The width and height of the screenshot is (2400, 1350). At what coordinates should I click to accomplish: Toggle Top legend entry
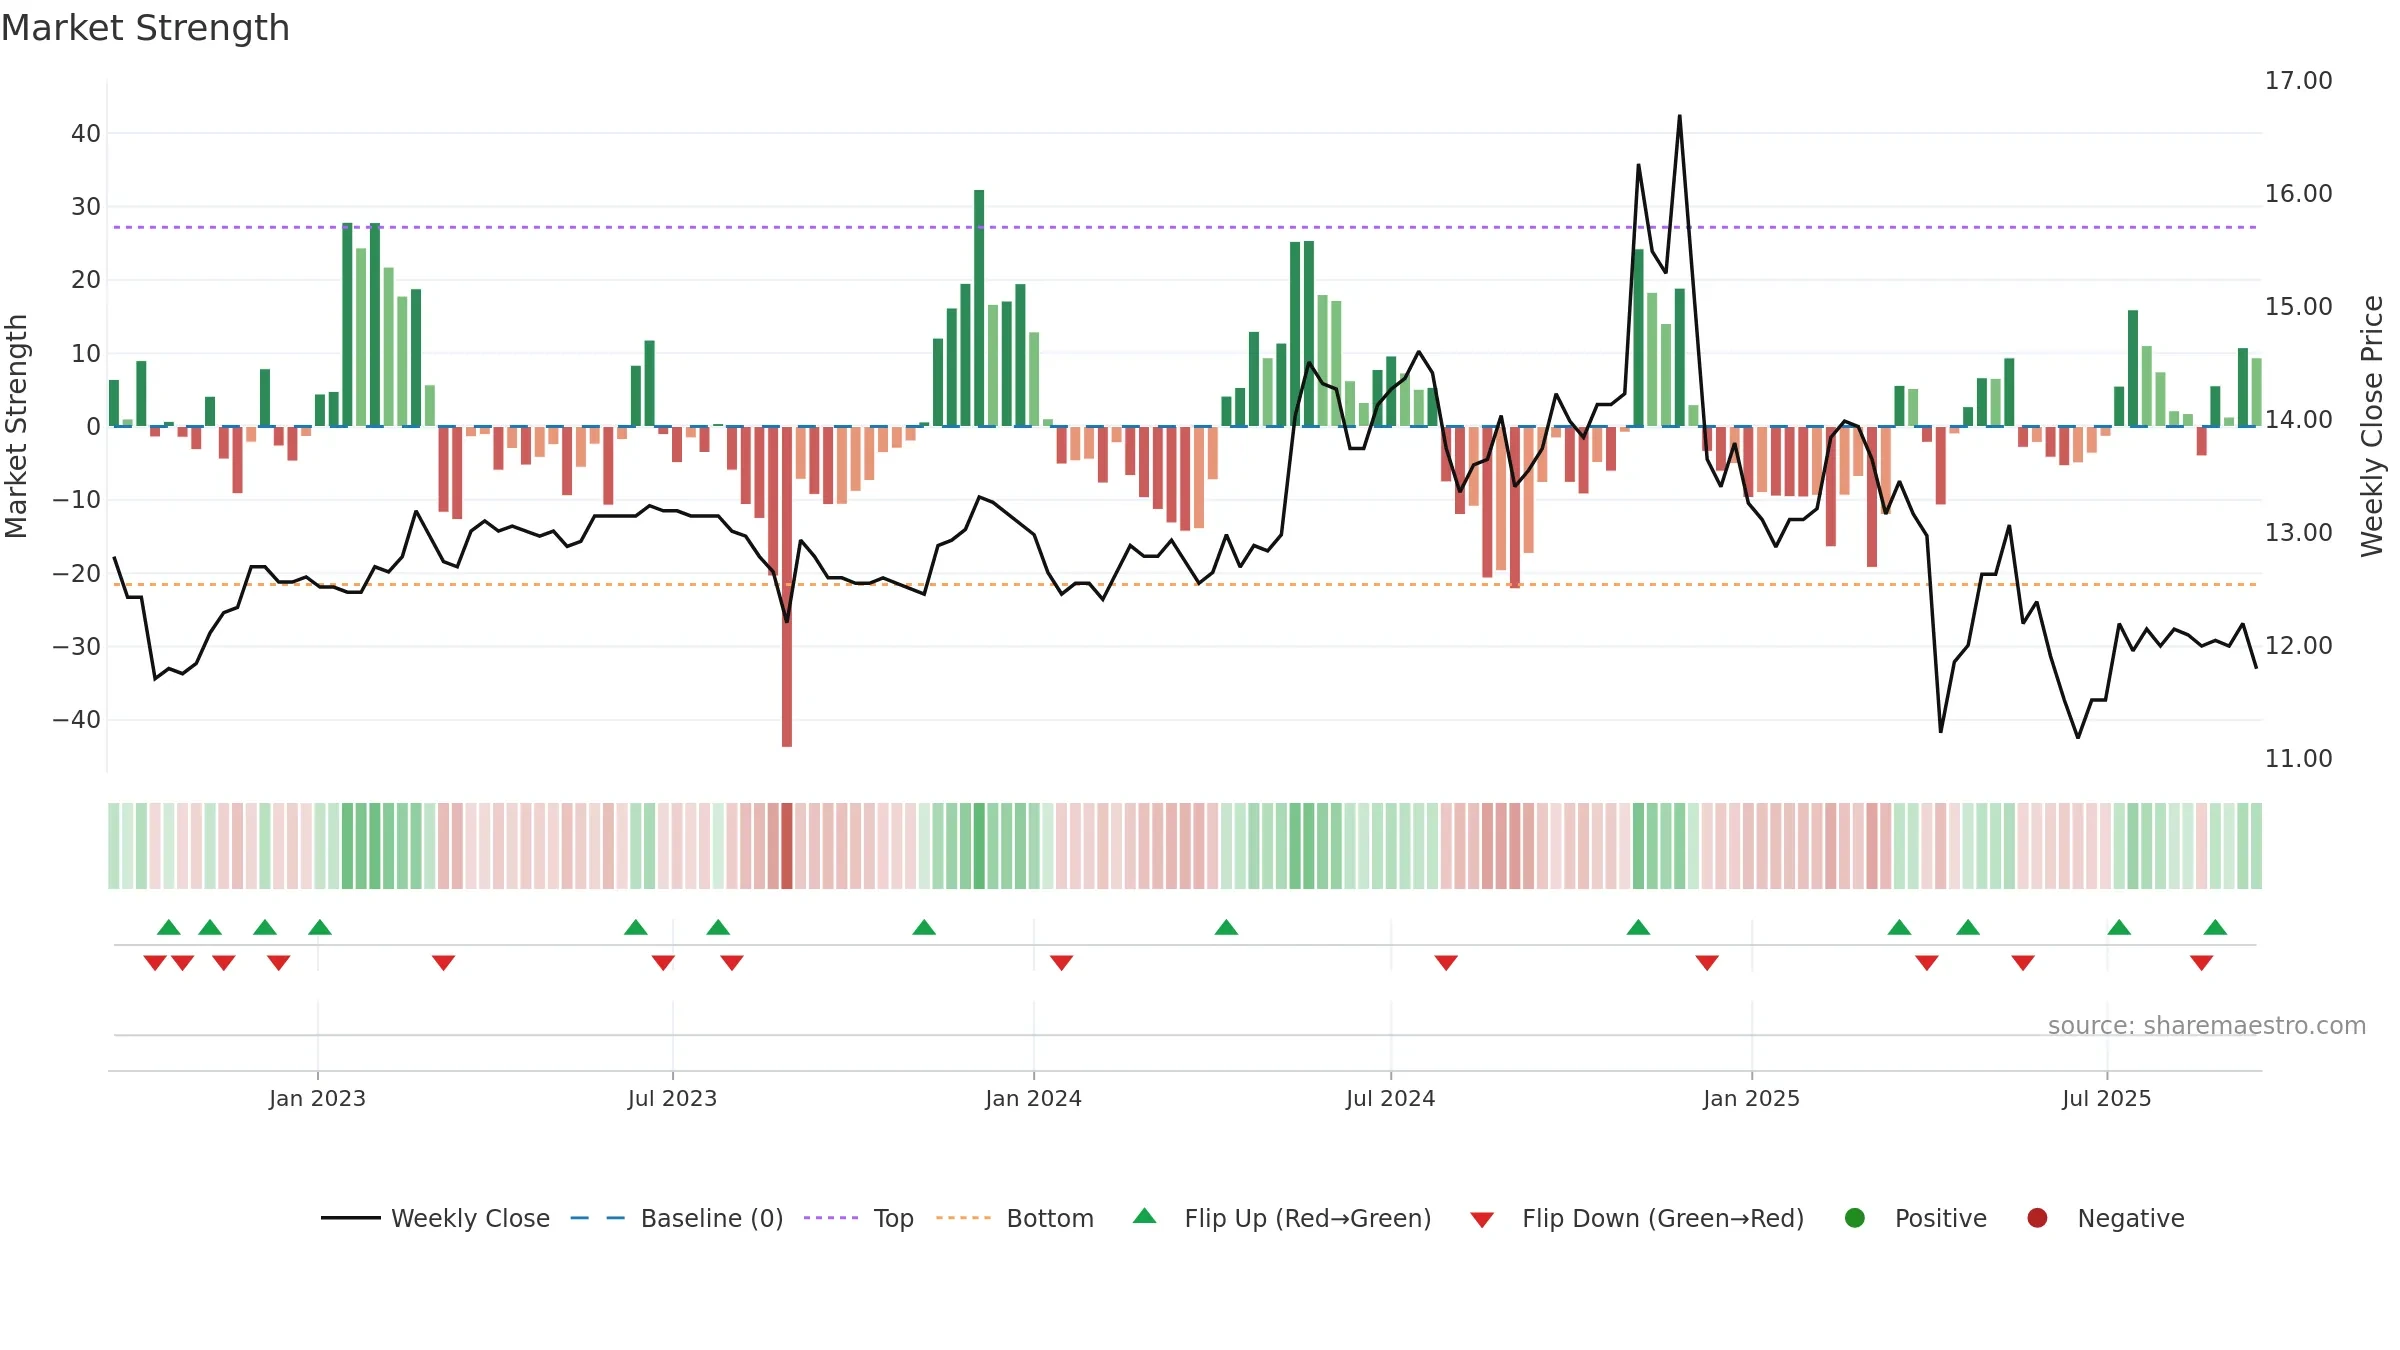(x=859, y=1218)
